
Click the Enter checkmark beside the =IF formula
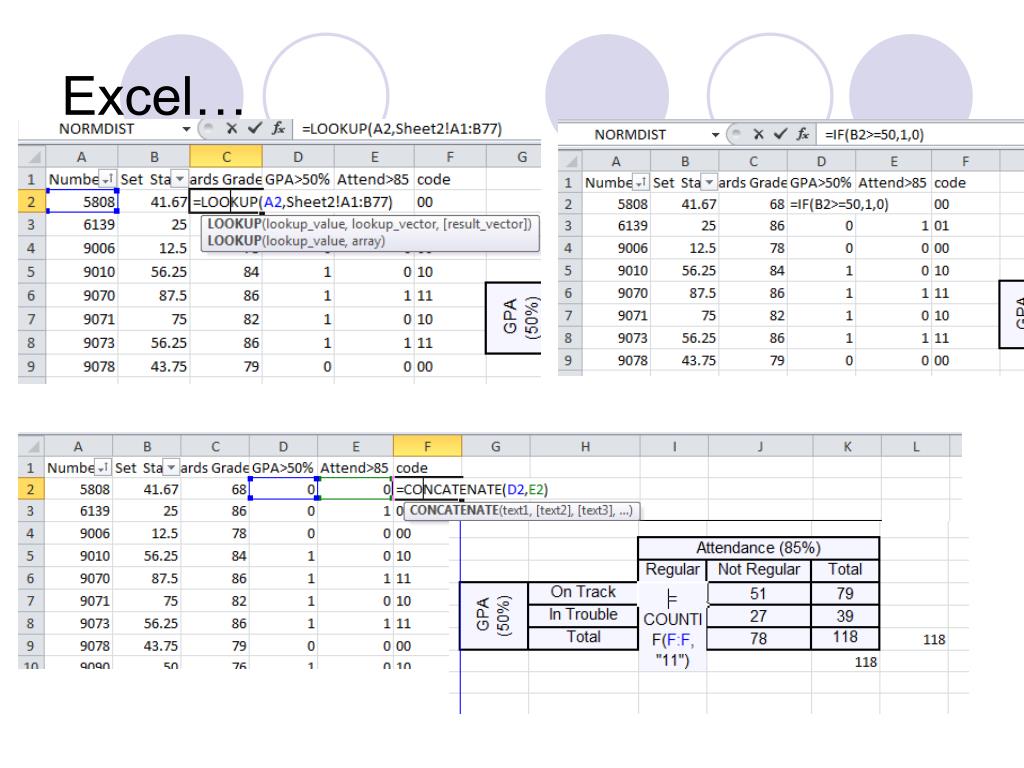[780, 134]
